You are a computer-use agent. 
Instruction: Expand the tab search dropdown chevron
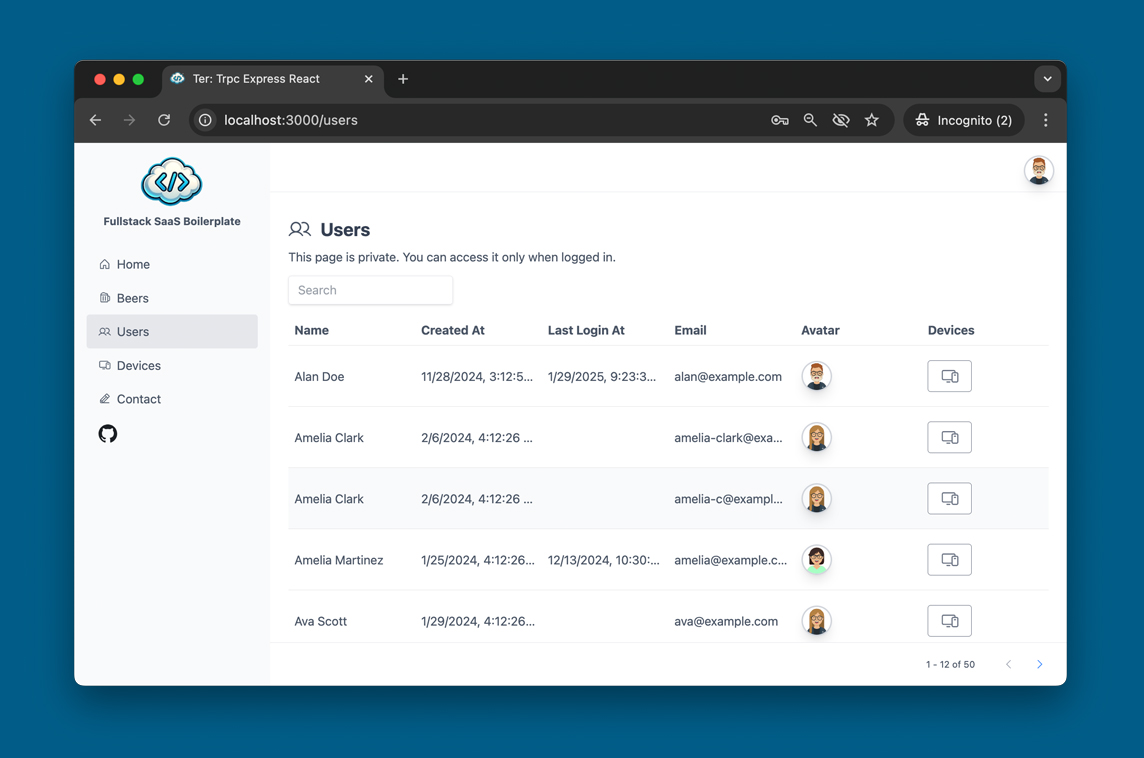1047,79
